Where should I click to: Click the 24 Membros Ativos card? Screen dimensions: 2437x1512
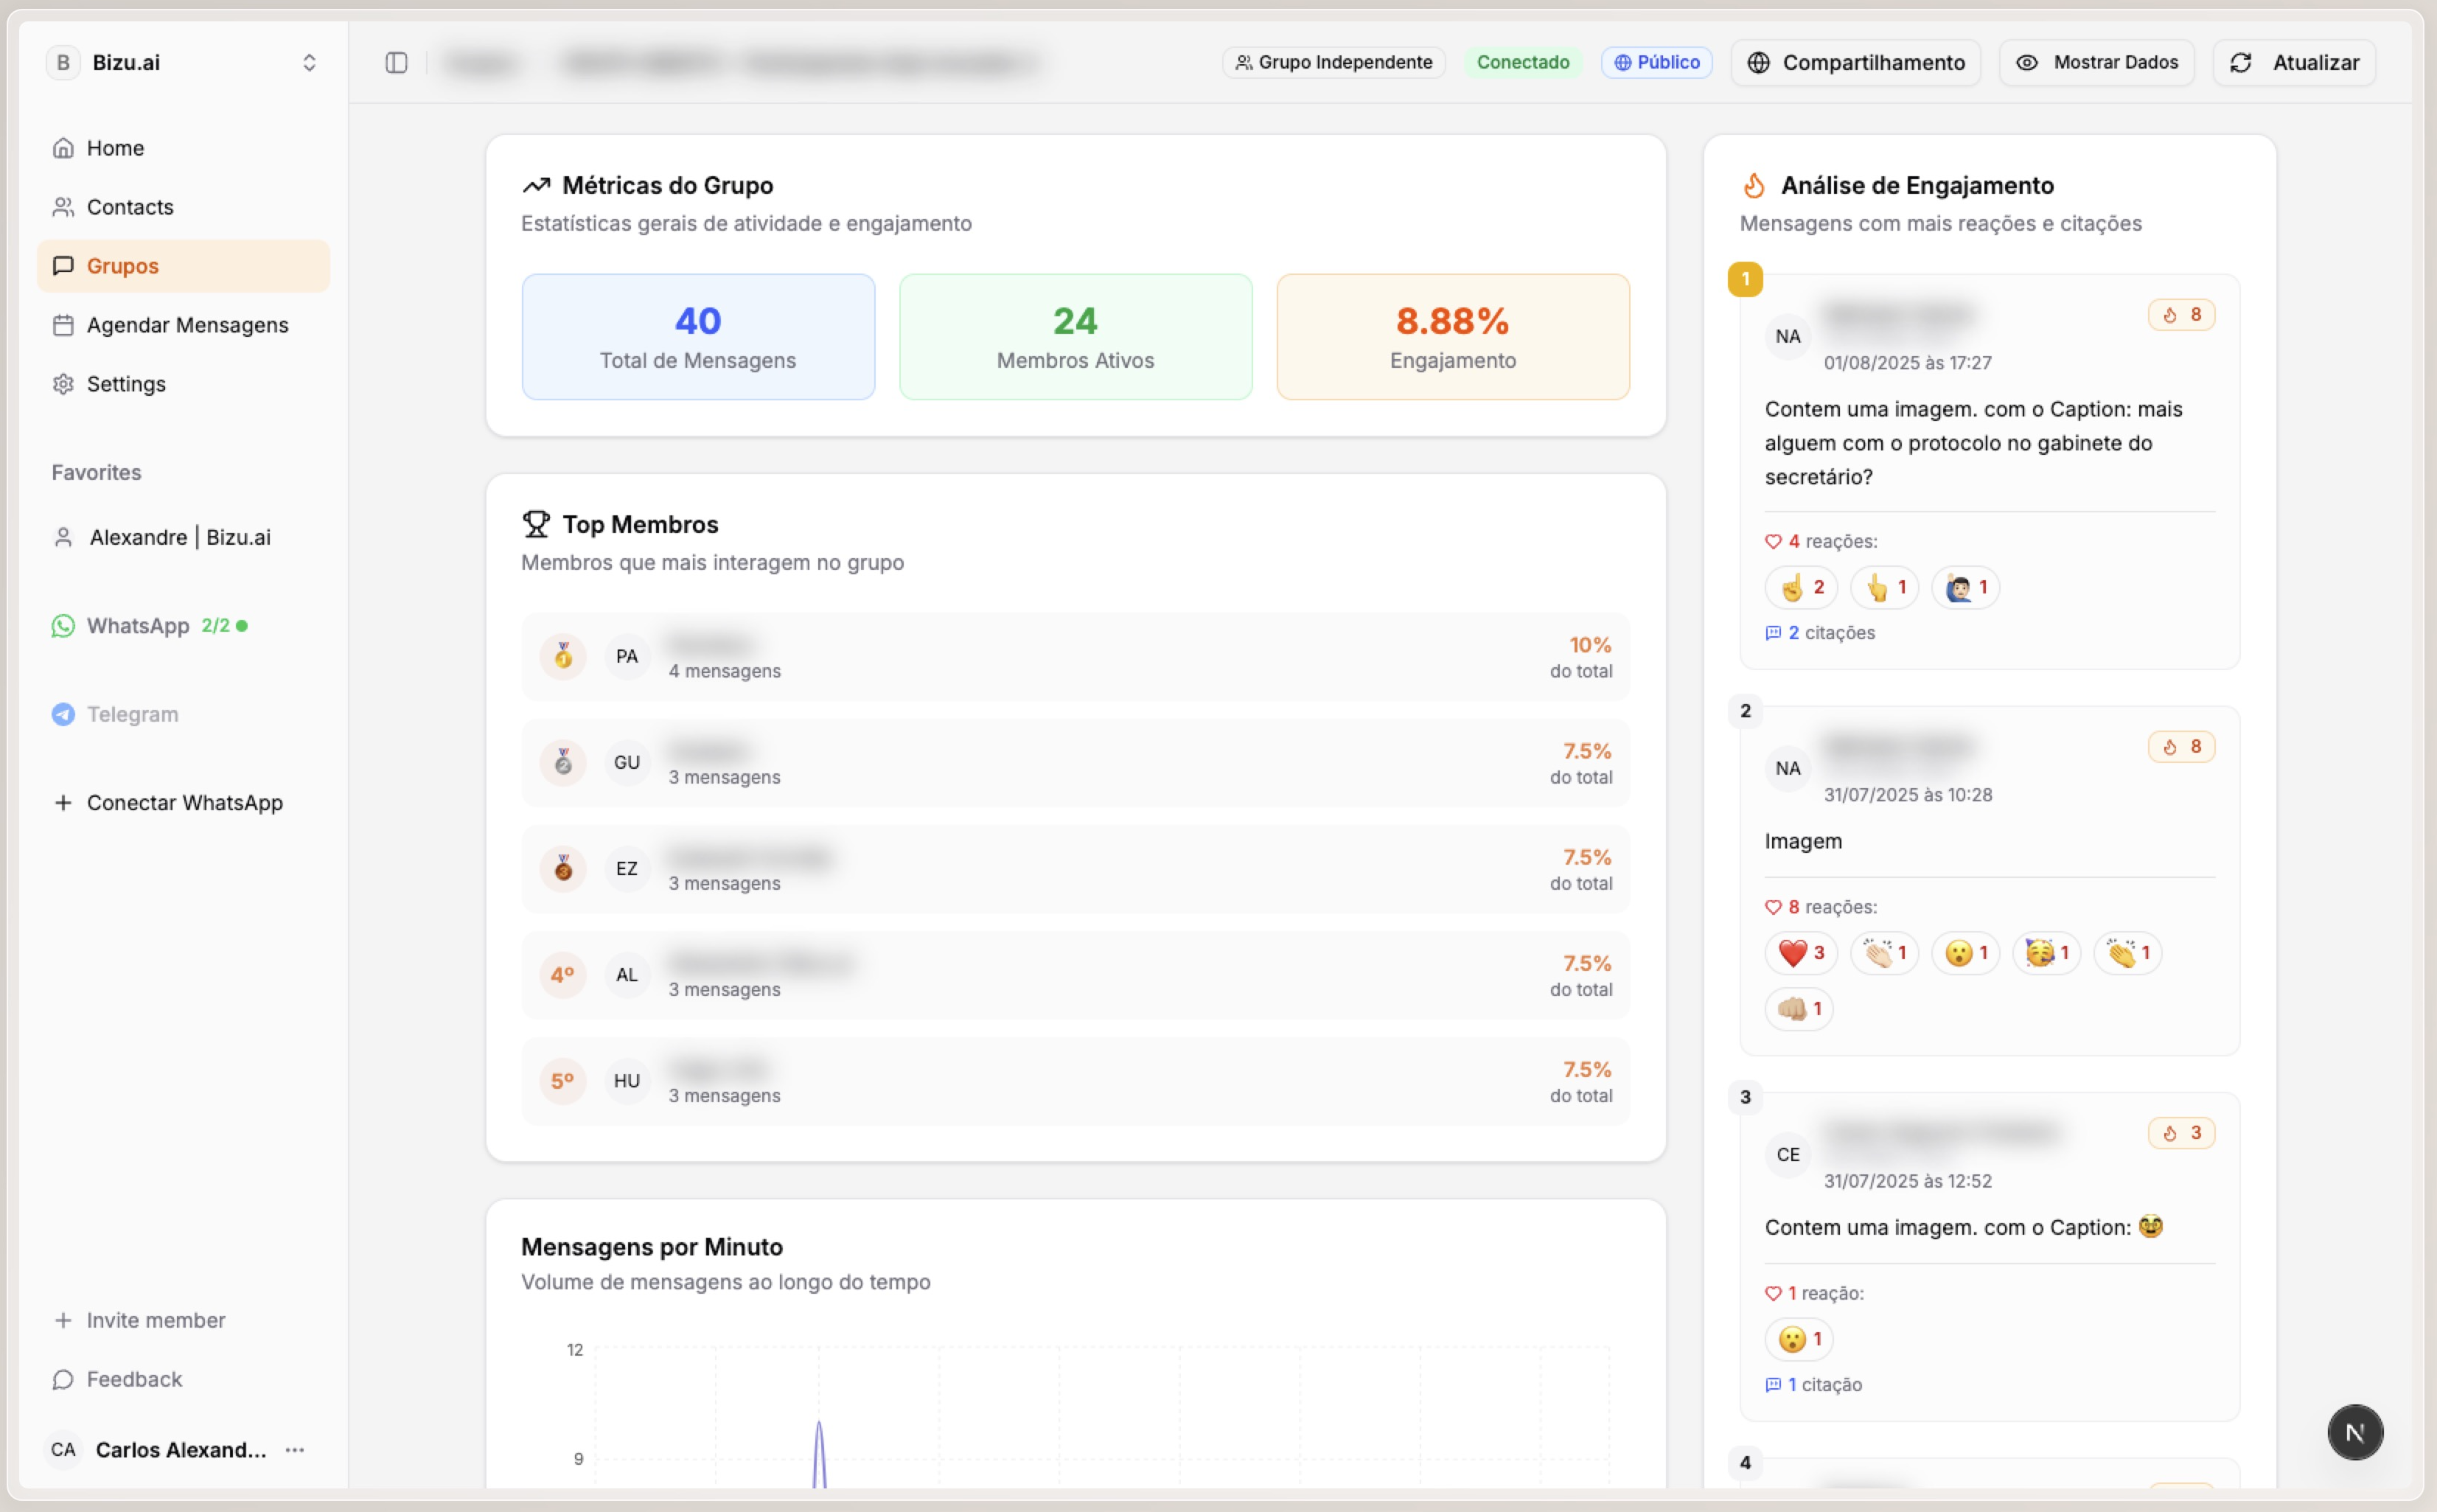pyautogui.click(x=1076, y=337)
